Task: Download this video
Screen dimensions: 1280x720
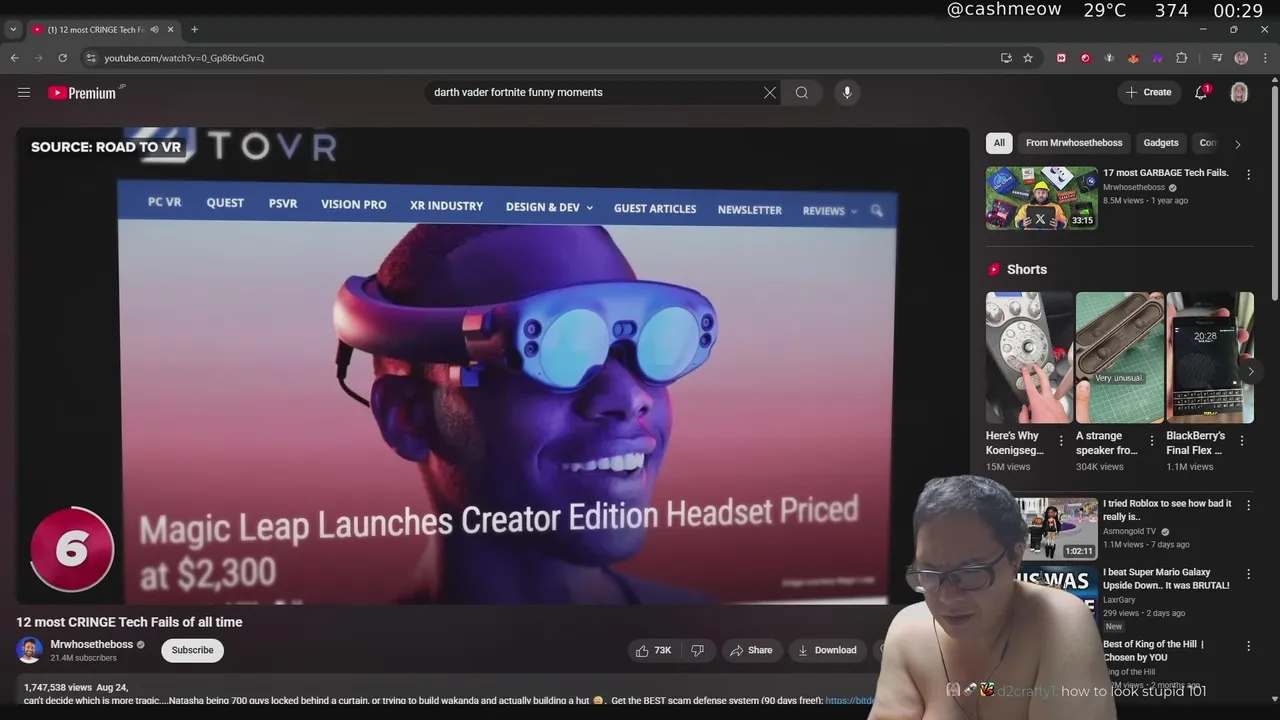Action: click(826, 650)
